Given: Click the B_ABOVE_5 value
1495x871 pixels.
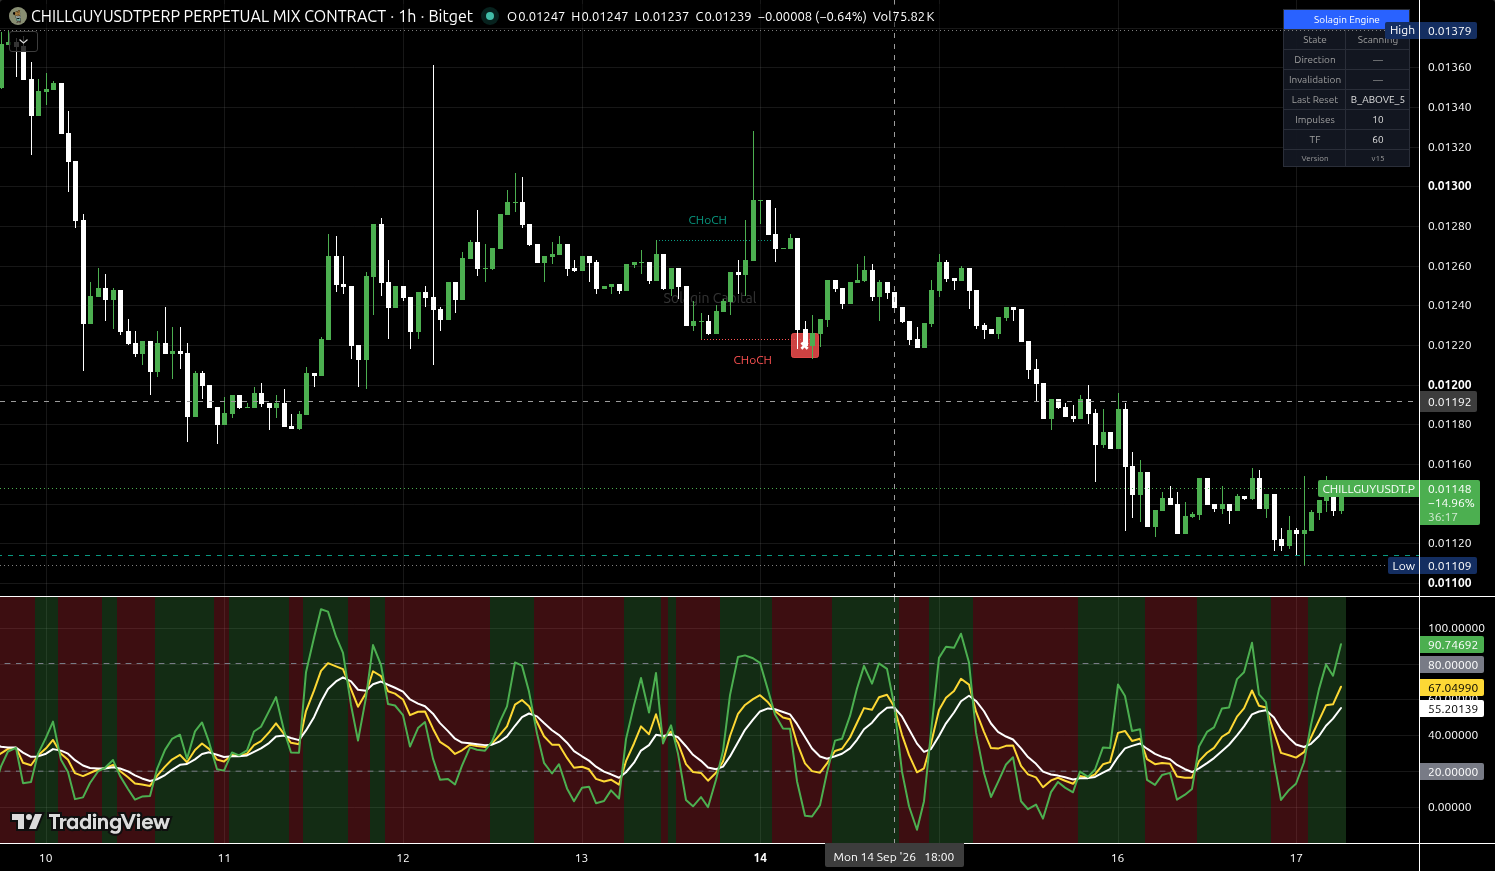Looking at the screenshot, I should [x=1377, y=100].
